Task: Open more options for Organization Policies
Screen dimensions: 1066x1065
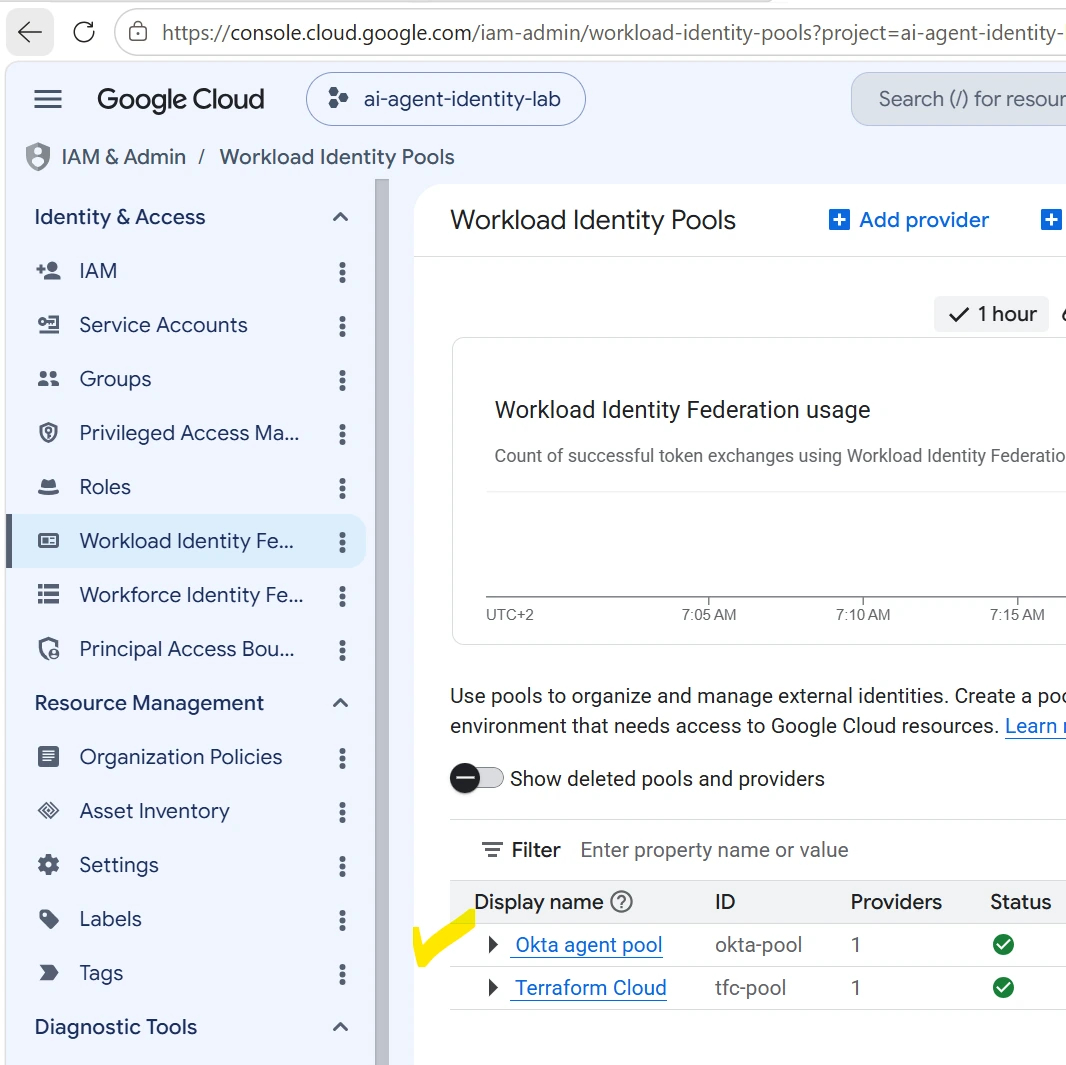Action: tap(342, 758)
